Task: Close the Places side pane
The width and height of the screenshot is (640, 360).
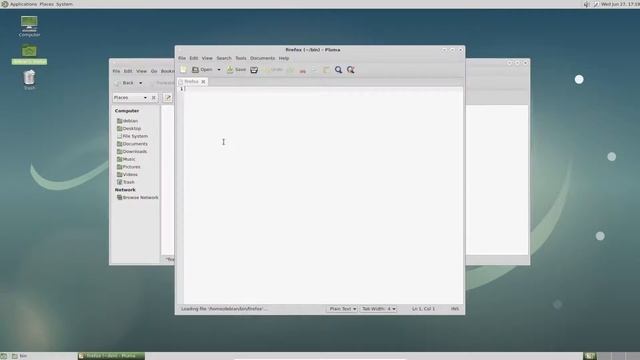Action: (153, 98)
